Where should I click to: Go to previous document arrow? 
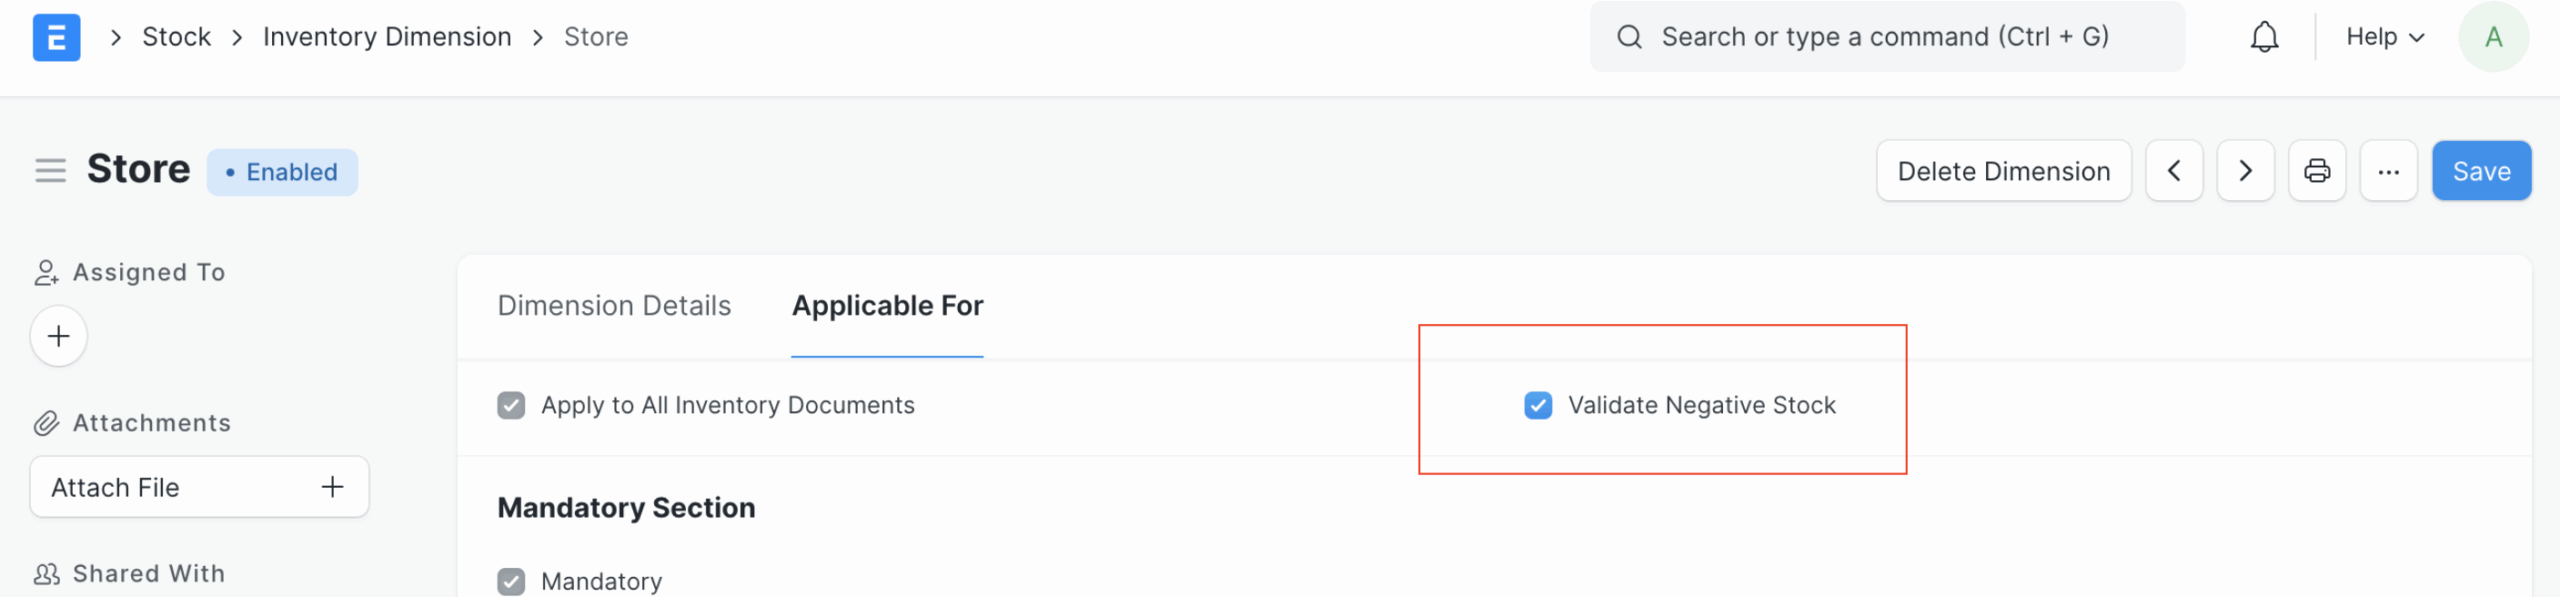pos(2174,171)
